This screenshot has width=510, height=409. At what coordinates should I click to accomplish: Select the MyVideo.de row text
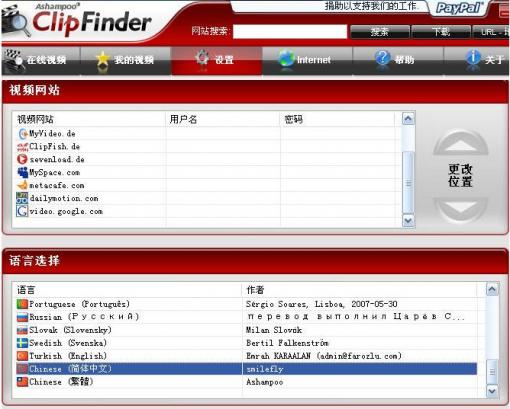(52, 134)
